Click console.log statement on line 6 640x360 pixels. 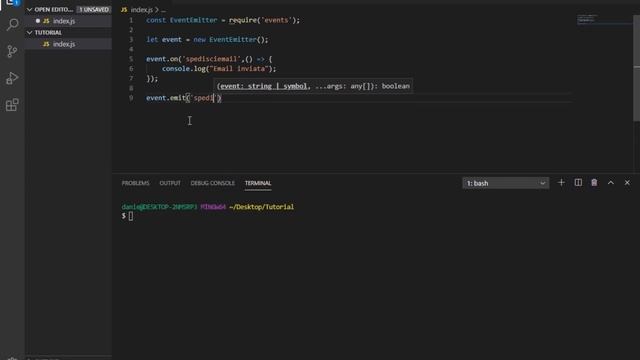(219, 69)
